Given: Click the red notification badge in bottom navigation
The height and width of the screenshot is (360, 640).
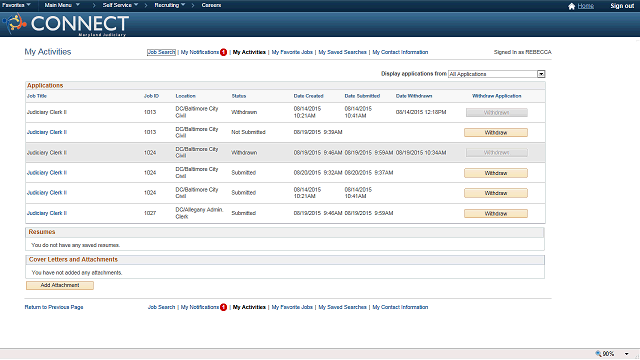Looking at the screenshot, I should point(224,307).
